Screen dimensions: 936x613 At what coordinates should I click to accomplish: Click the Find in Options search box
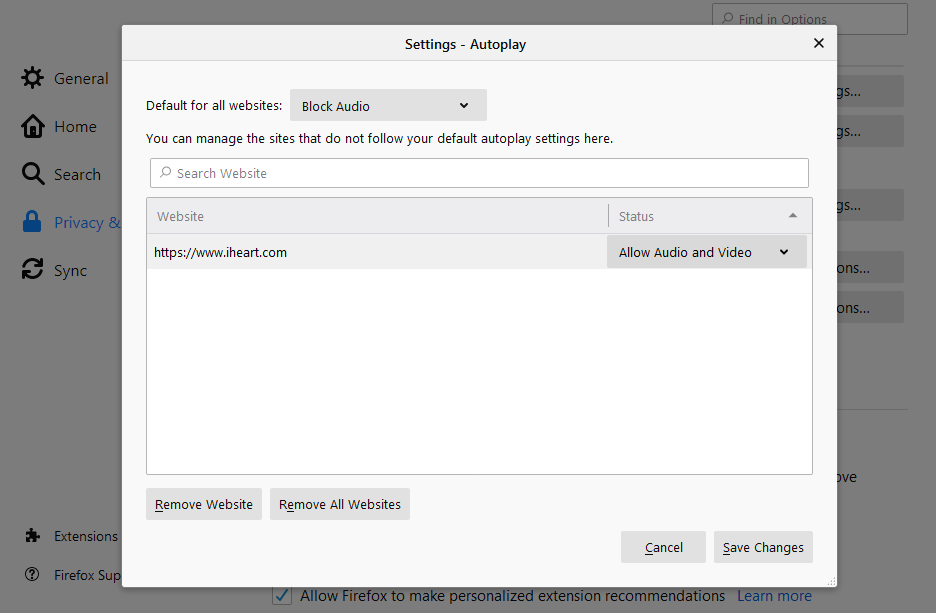(x=809, y=19)
